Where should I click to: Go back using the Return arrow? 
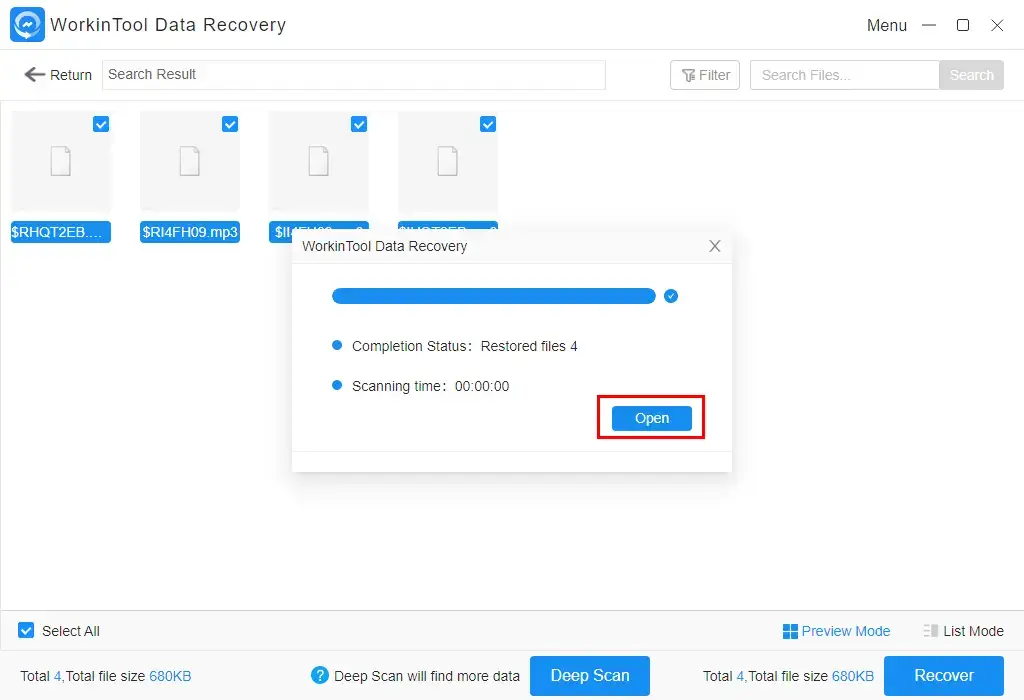[57, 75]
